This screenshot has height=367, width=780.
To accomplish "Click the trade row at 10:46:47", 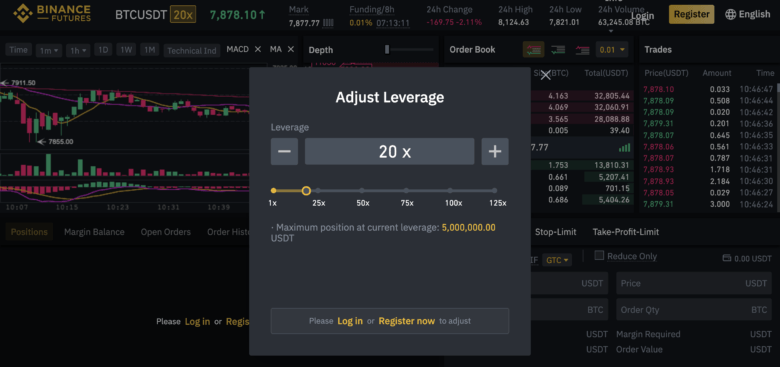I will [x=708, y=89].
